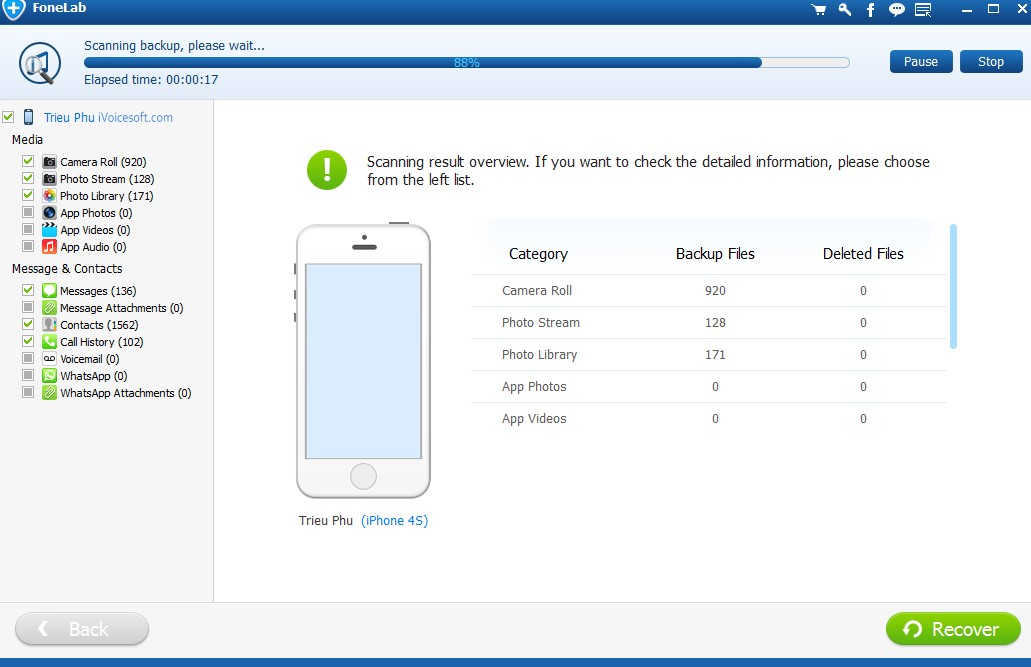
Task: Click the App Audio music note icon
Action: point(48,247)
